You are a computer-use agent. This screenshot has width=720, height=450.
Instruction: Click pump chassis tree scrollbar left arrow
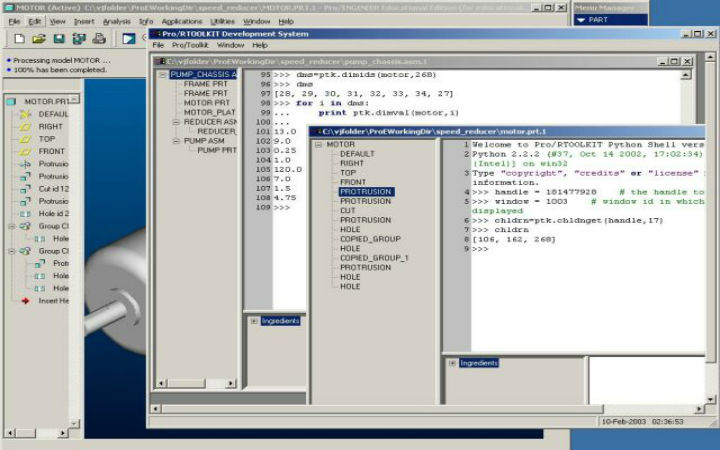[162, 383]
